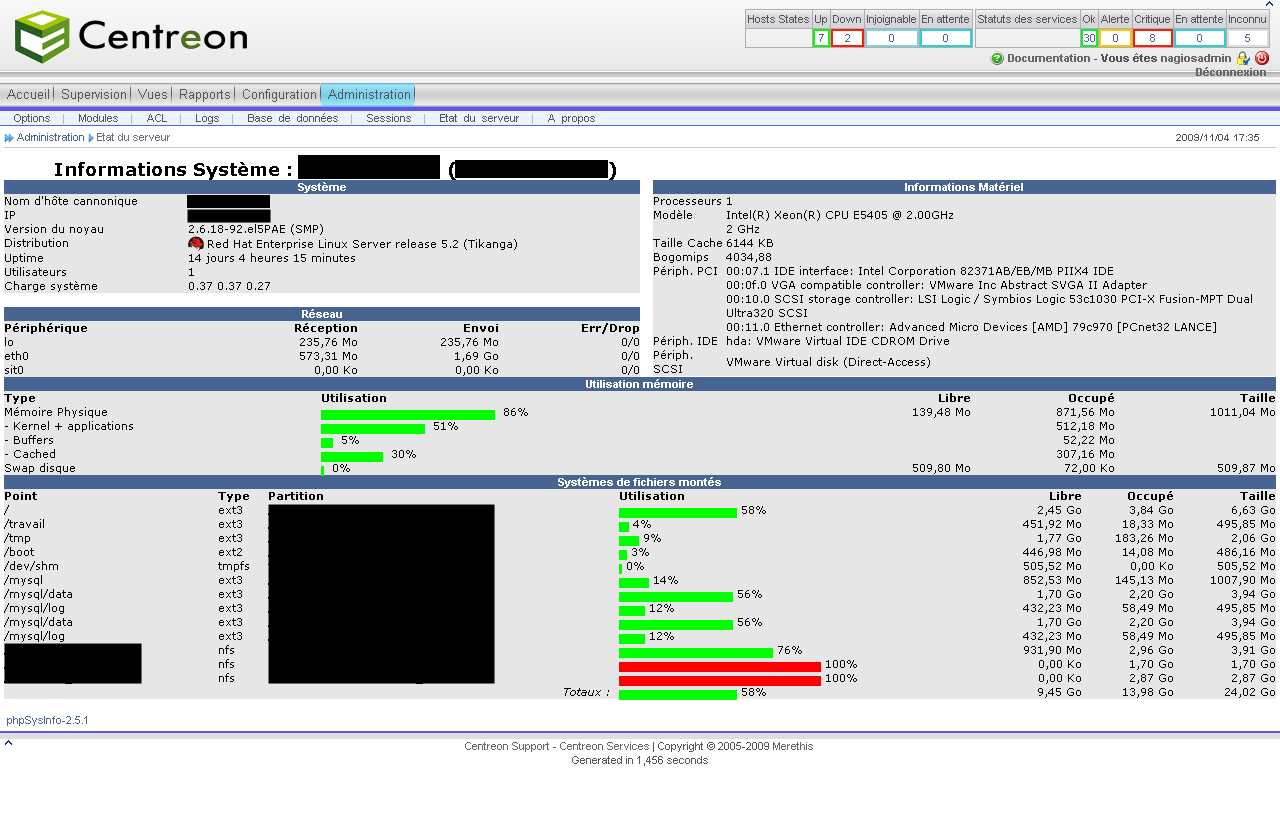The height and width of the screenshot is (837, 1280).
Task: Click the hosts Down count box
Action: coord(846,38)
